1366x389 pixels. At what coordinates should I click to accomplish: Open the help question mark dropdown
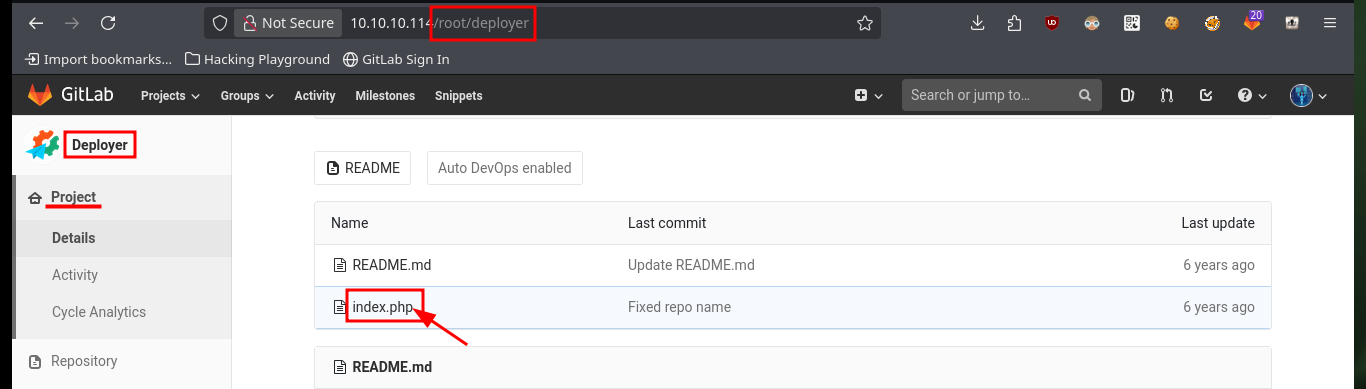tap(1252, 96)
